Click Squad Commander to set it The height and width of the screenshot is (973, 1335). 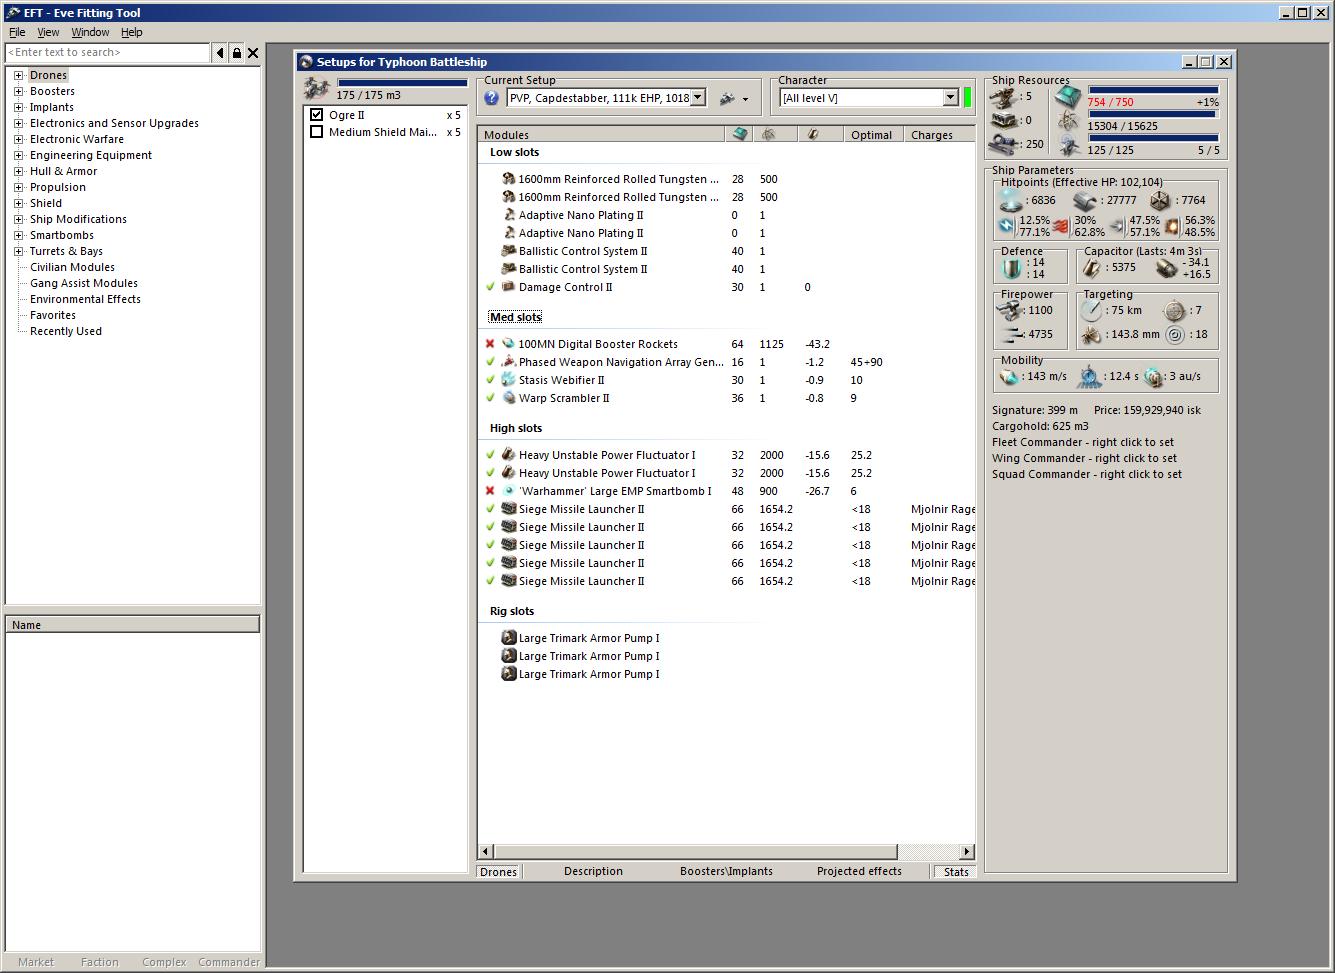coord(1087,474)
